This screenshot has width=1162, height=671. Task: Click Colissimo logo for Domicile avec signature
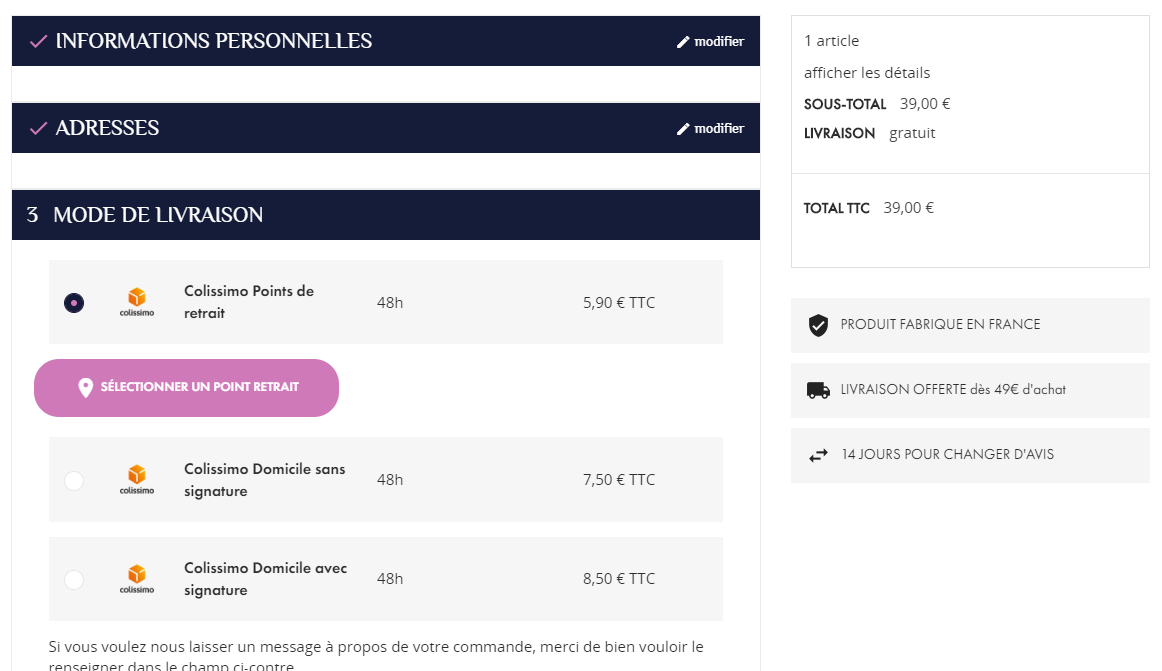pos(137,579)
